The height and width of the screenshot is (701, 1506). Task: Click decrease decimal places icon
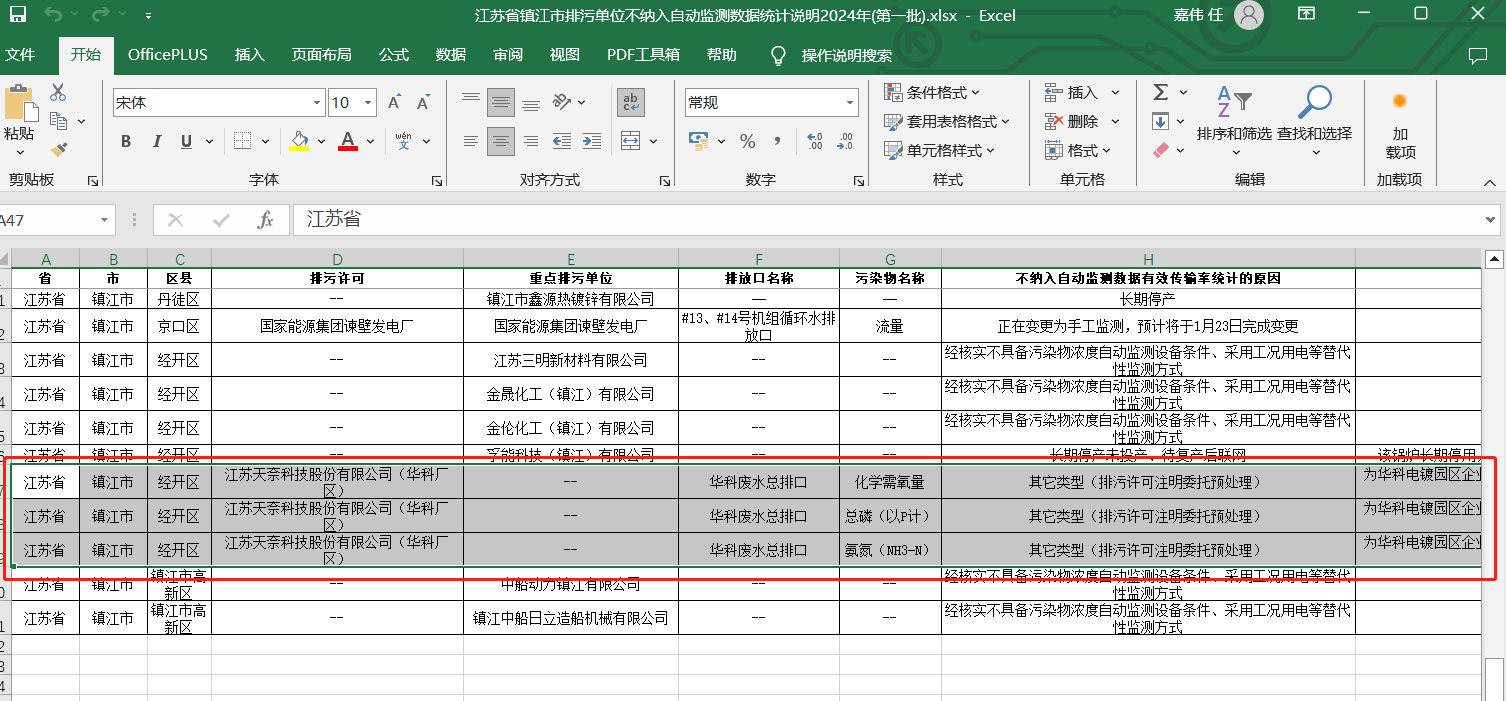coord(845,141)
